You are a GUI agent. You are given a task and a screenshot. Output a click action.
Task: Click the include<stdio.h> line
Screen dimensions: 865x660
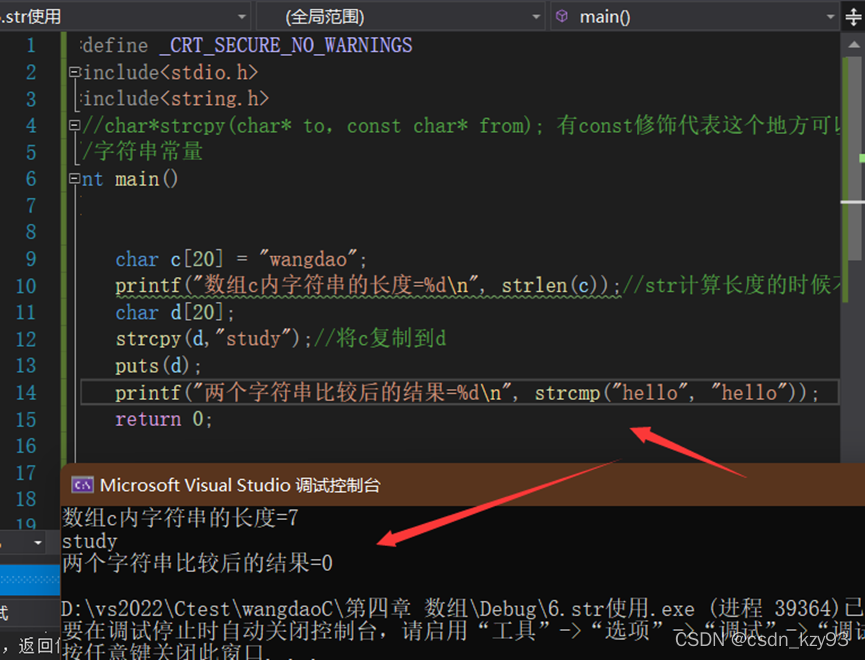[x=170, y=72]
